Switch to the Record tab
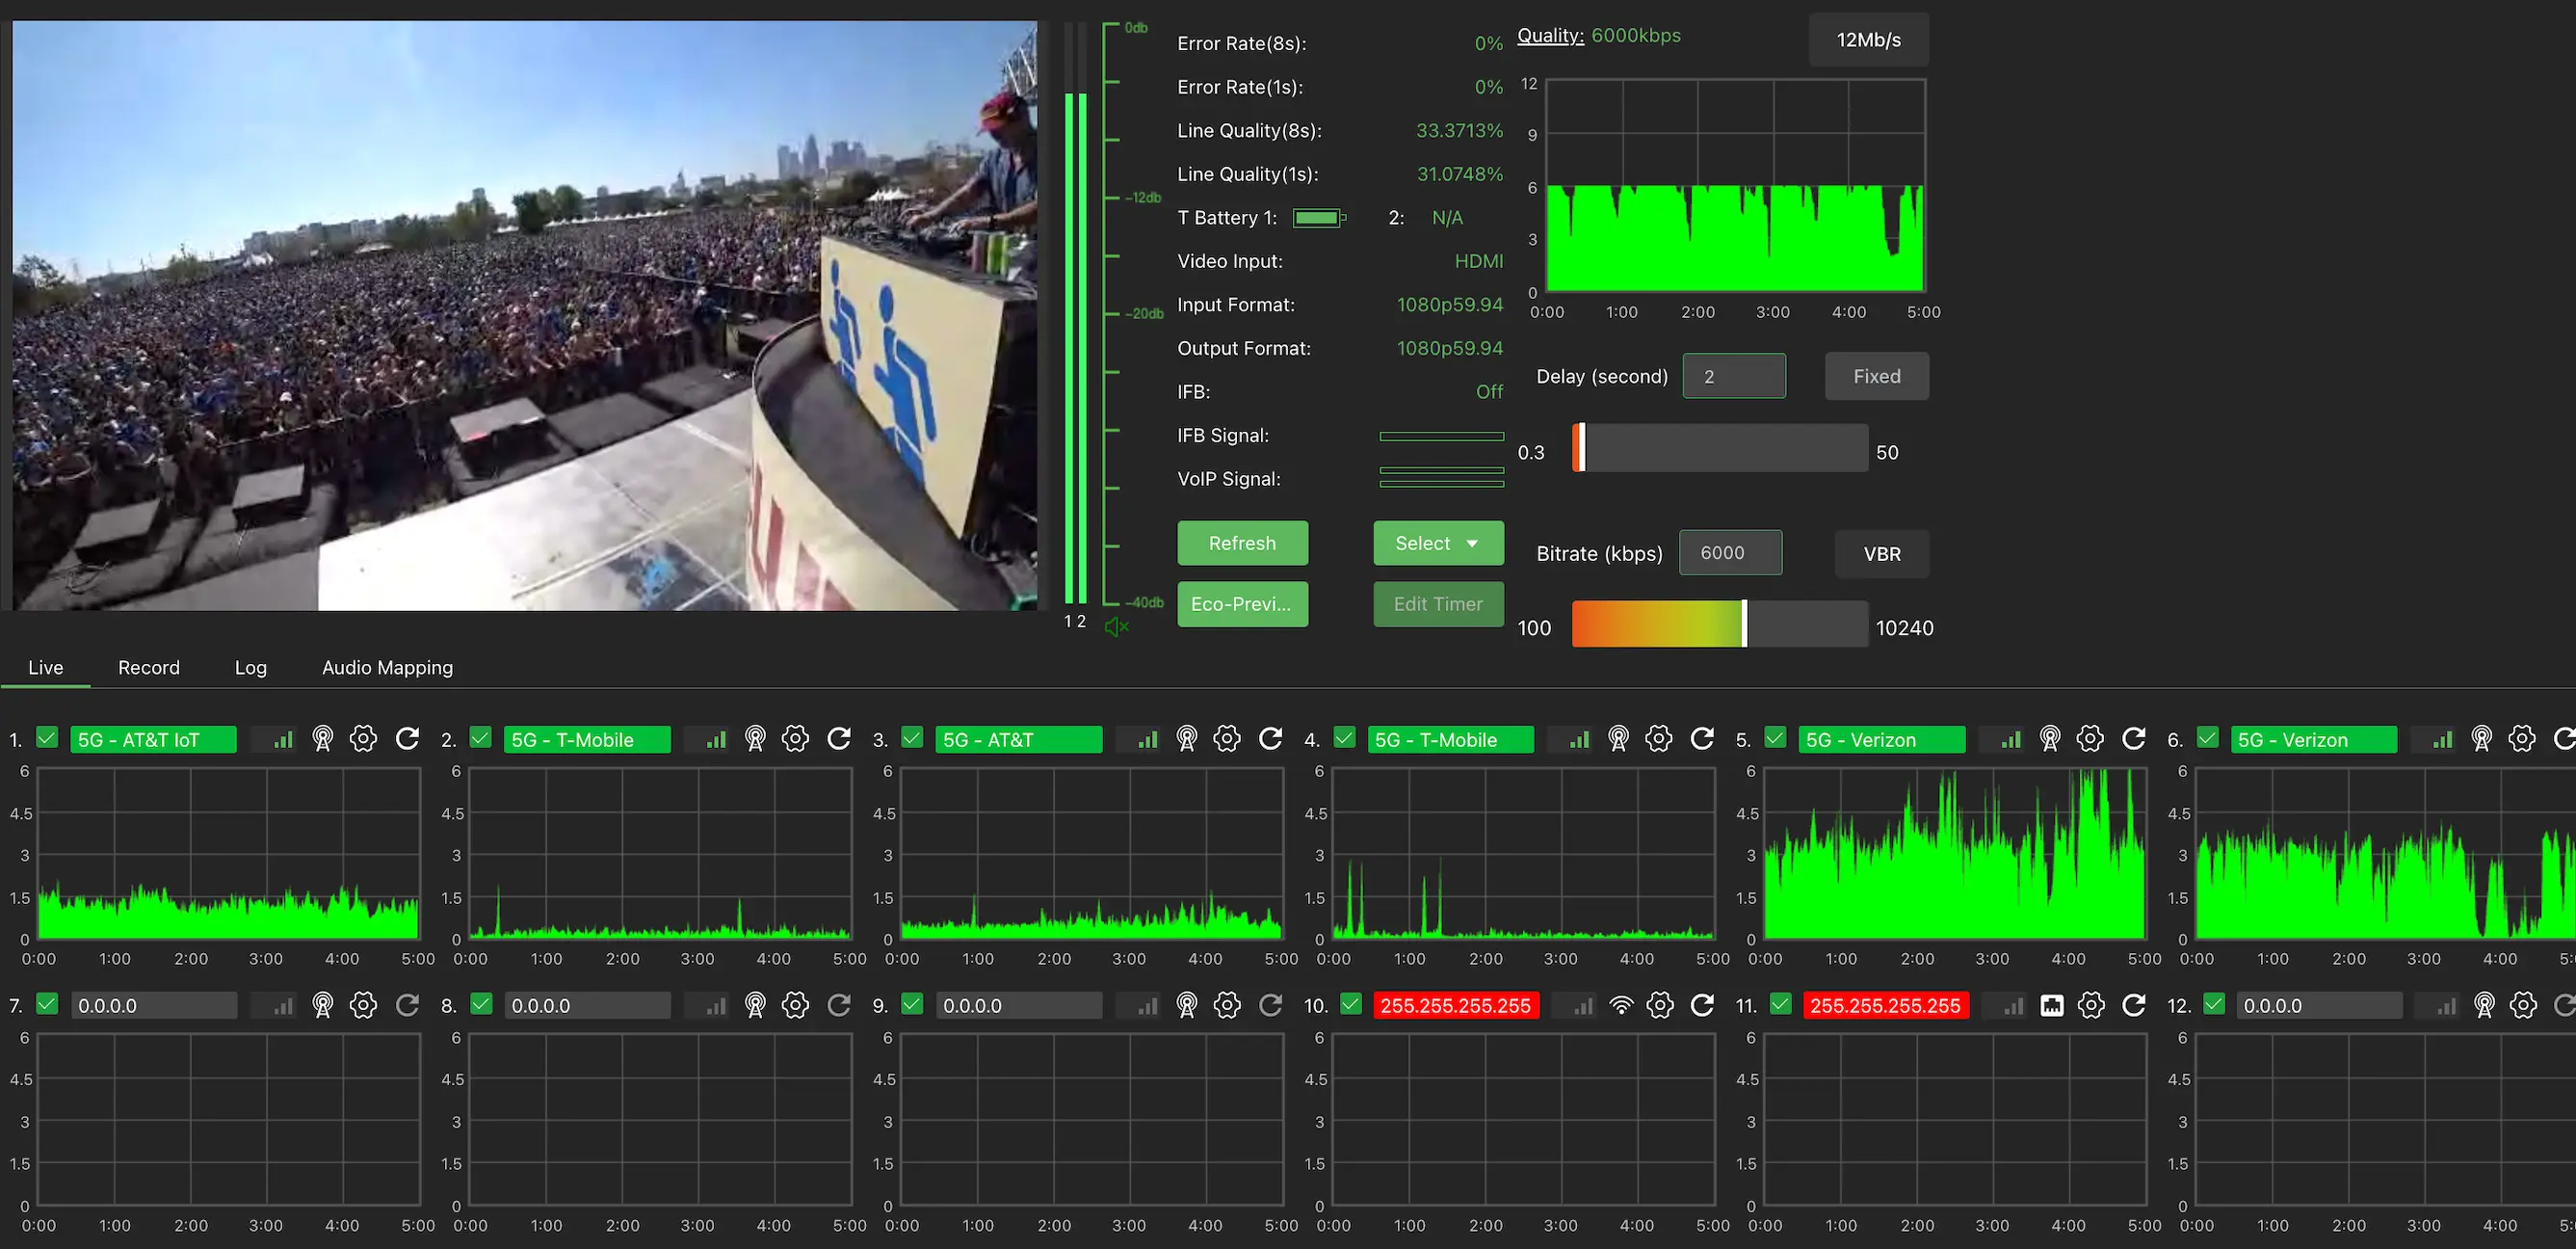 tap(149, 667)
